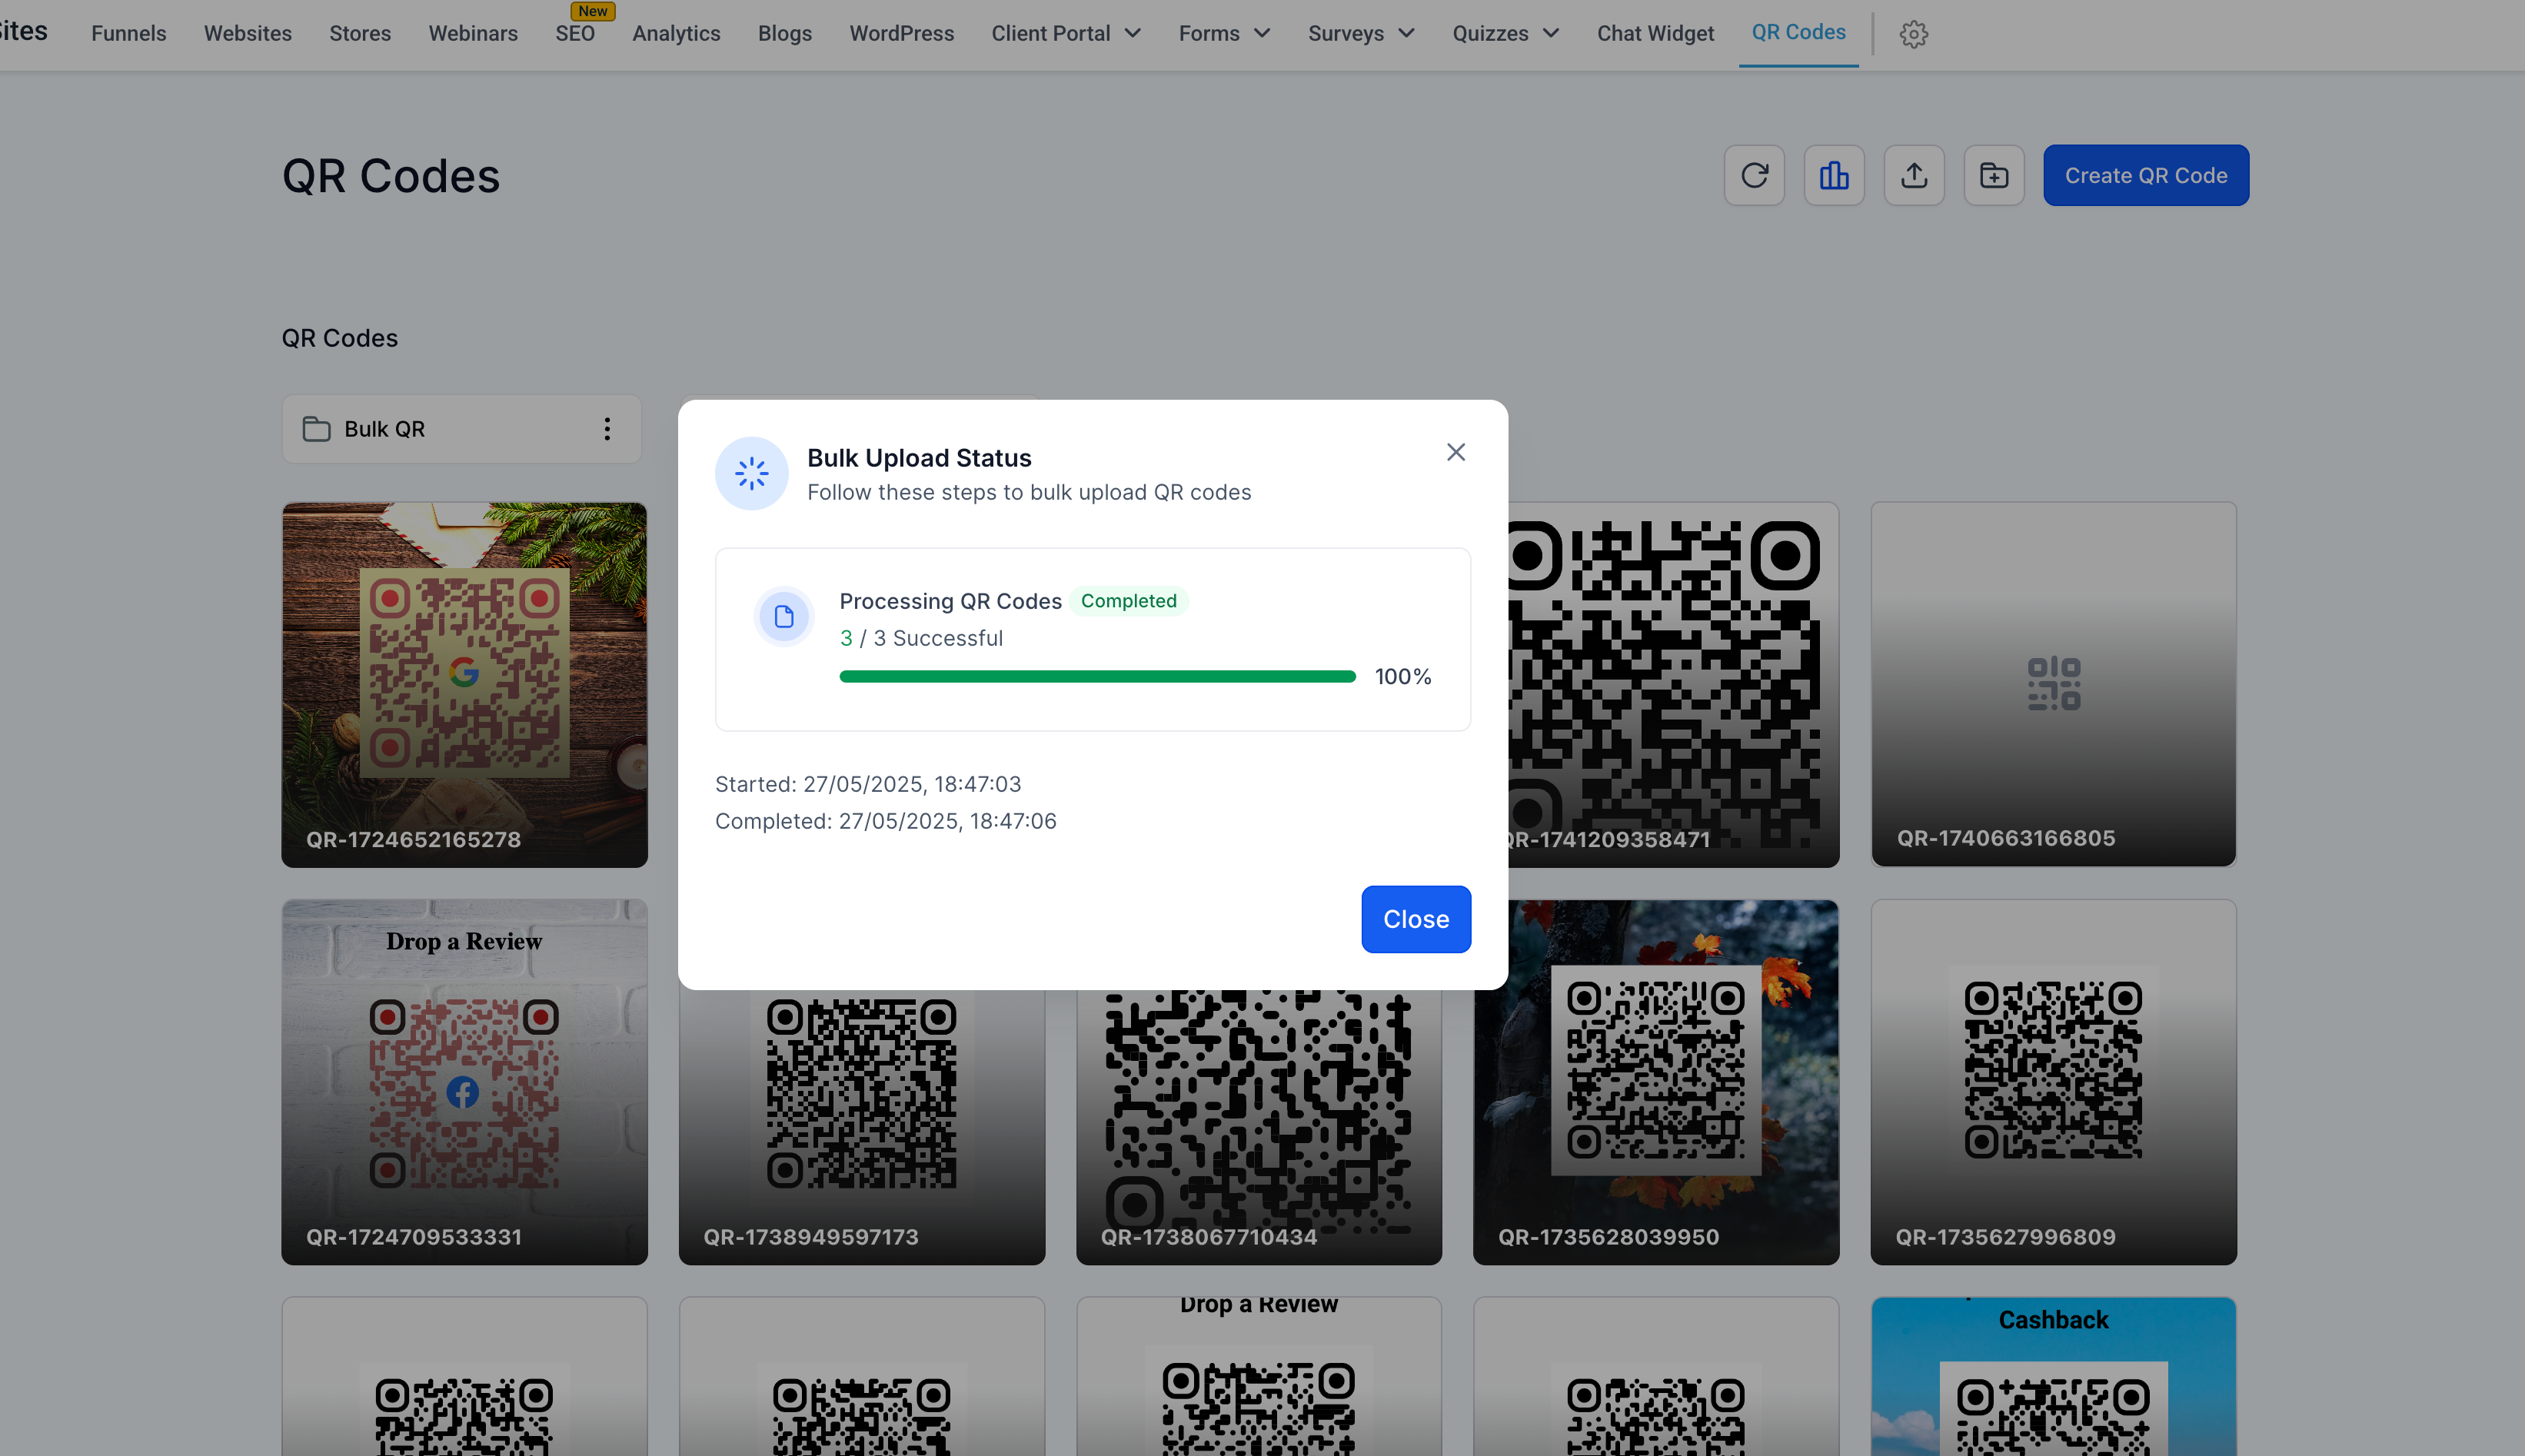Click the Bulk Upload Status spinner icon

tap(752, 473)
